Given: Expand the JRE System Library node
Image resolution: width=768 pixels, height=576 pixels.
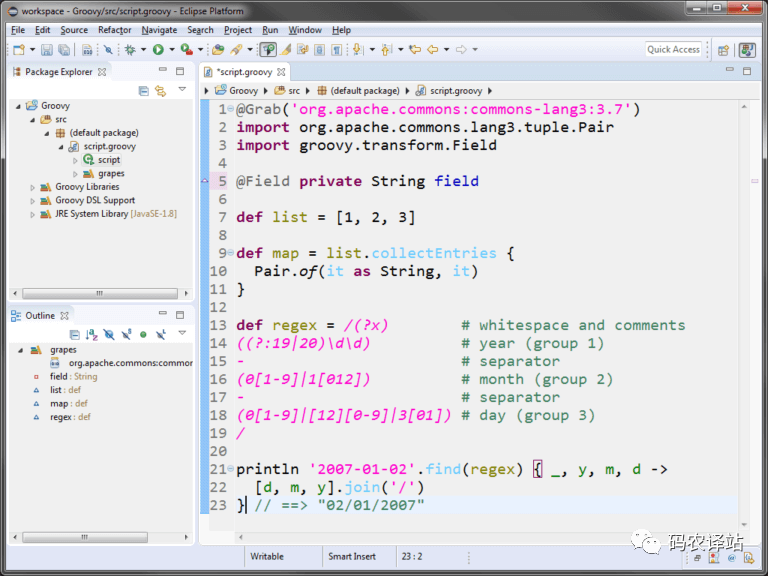Looking at the screenshot, I should [x=33, y=214].
